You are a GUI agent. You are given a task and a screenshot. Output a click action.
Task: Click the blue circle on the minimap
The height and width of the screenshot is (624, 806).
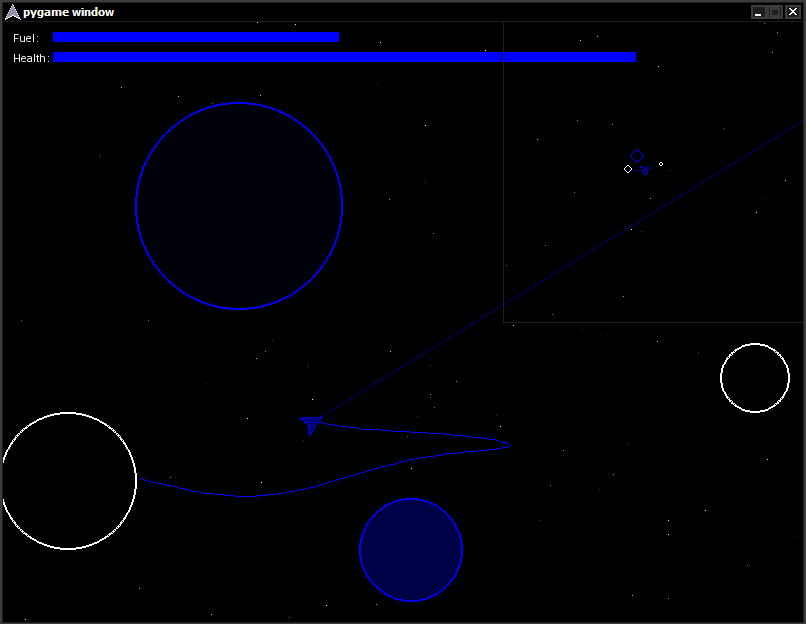tap(637, 156)
